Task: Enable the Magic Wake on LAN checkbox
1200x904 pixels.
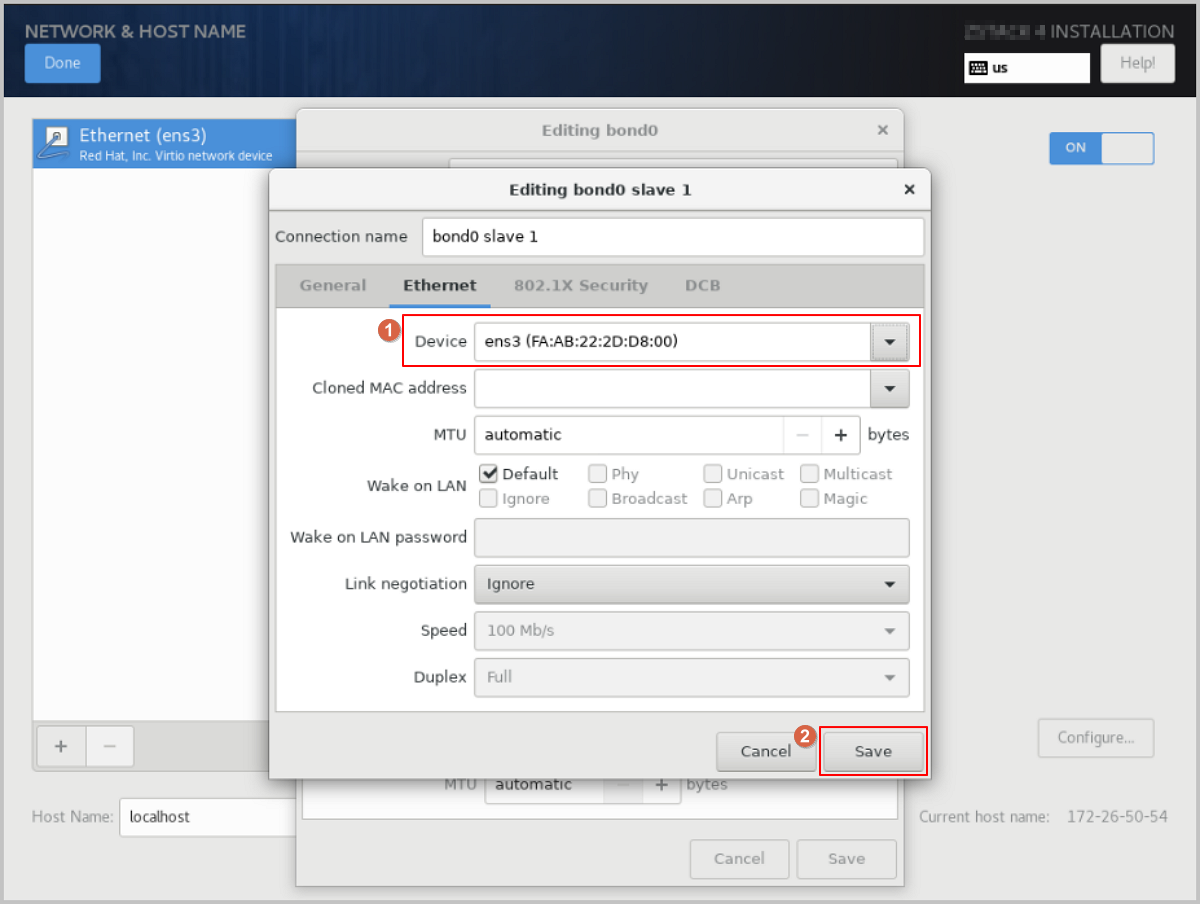Action: (x=809, y=498)
